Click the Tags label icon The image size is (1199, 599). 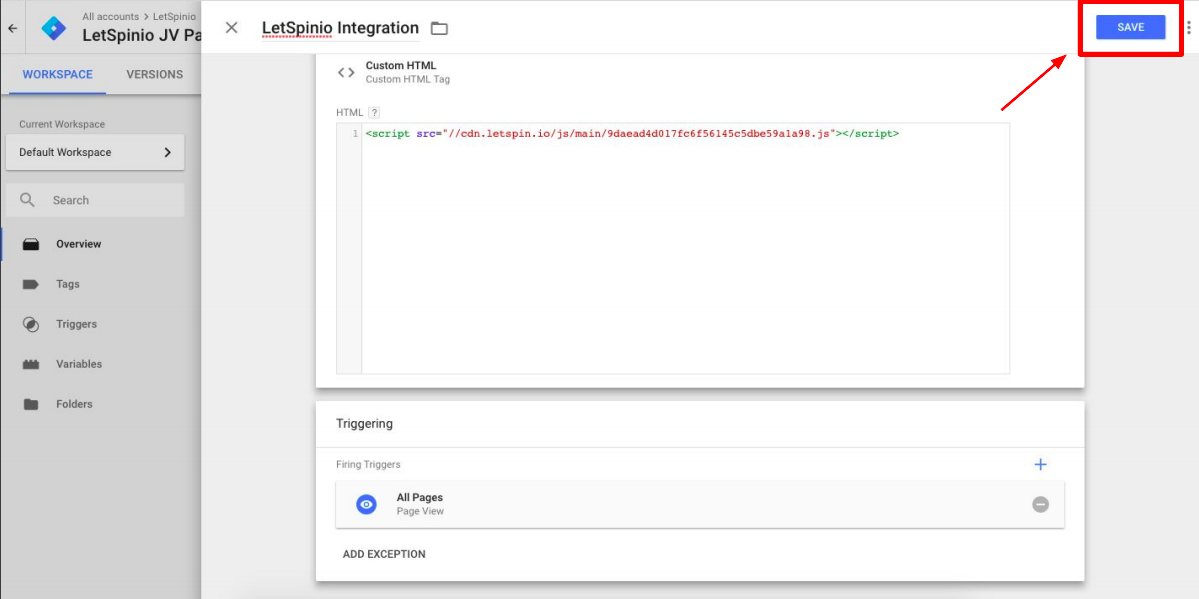pyautogui.click(x=31, y=284)
